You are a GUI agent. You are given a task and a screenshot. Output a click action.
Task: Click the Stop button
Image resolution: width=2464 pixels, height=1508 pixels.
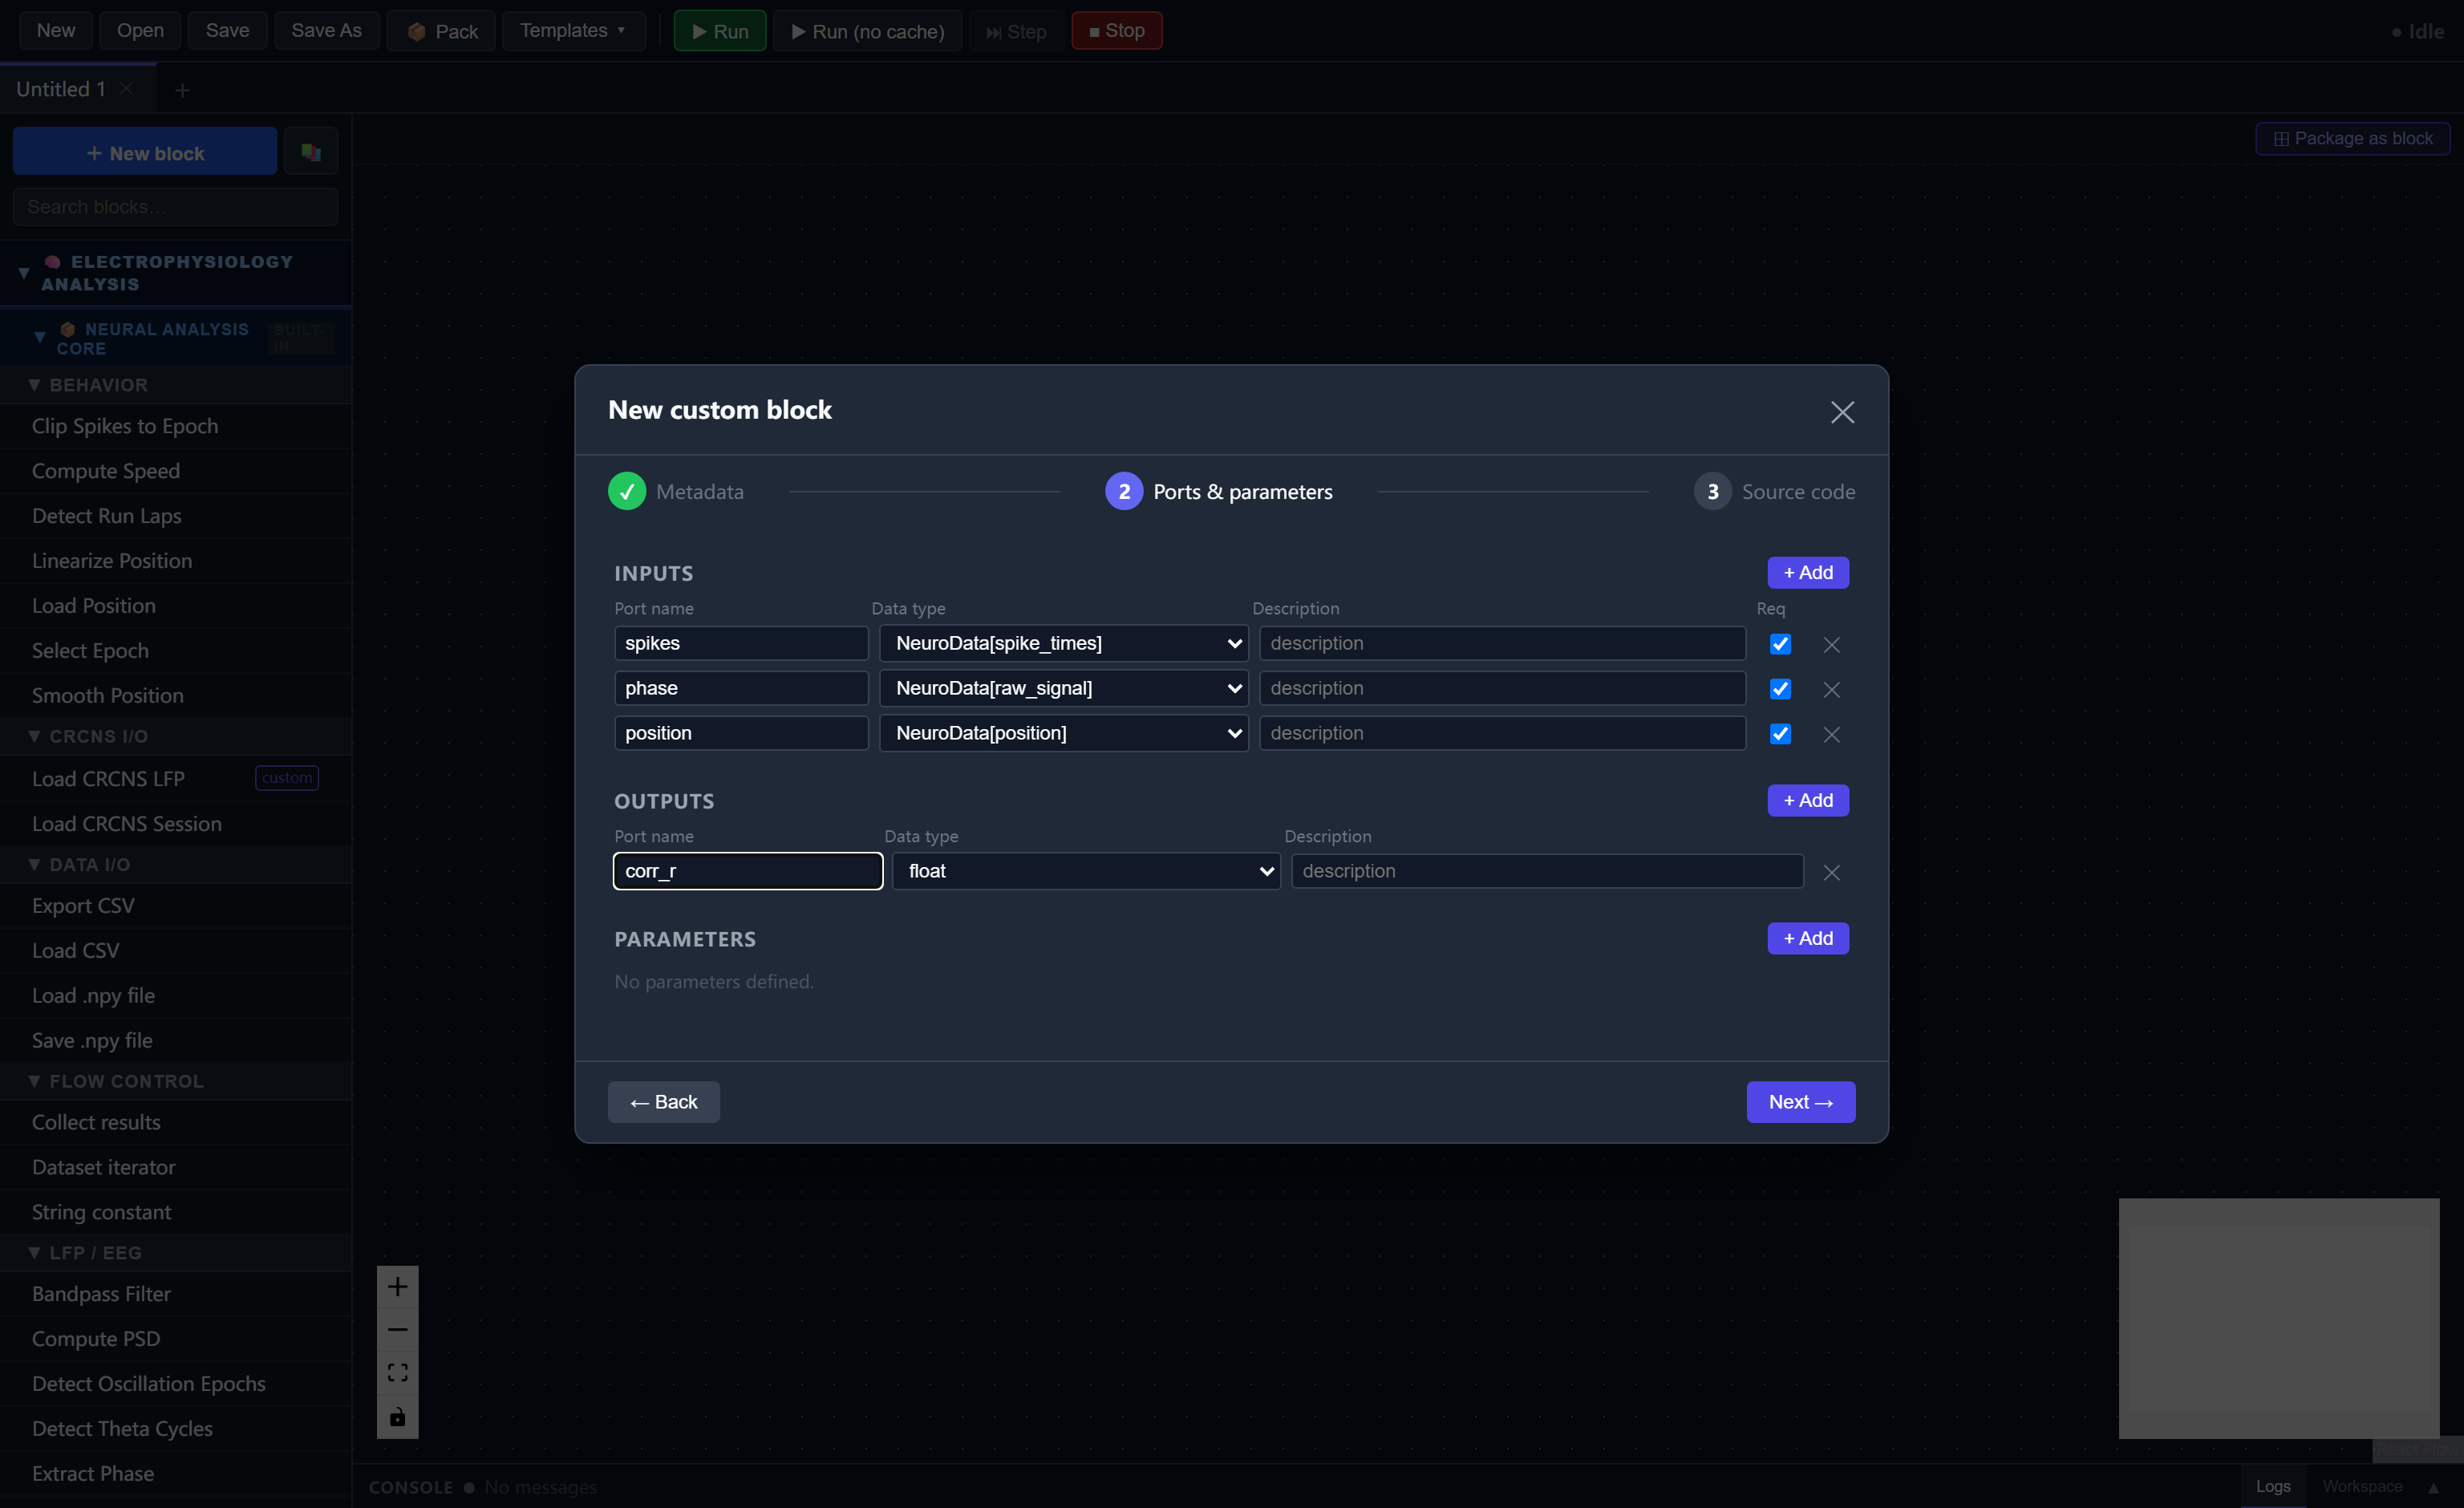point(1117,31)
